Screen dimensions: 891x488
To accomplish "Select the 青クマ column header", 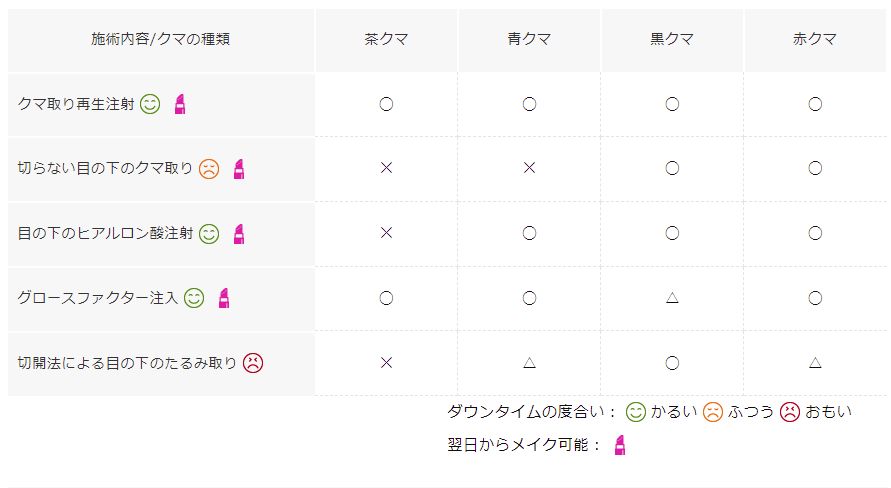I will point(529,40).
